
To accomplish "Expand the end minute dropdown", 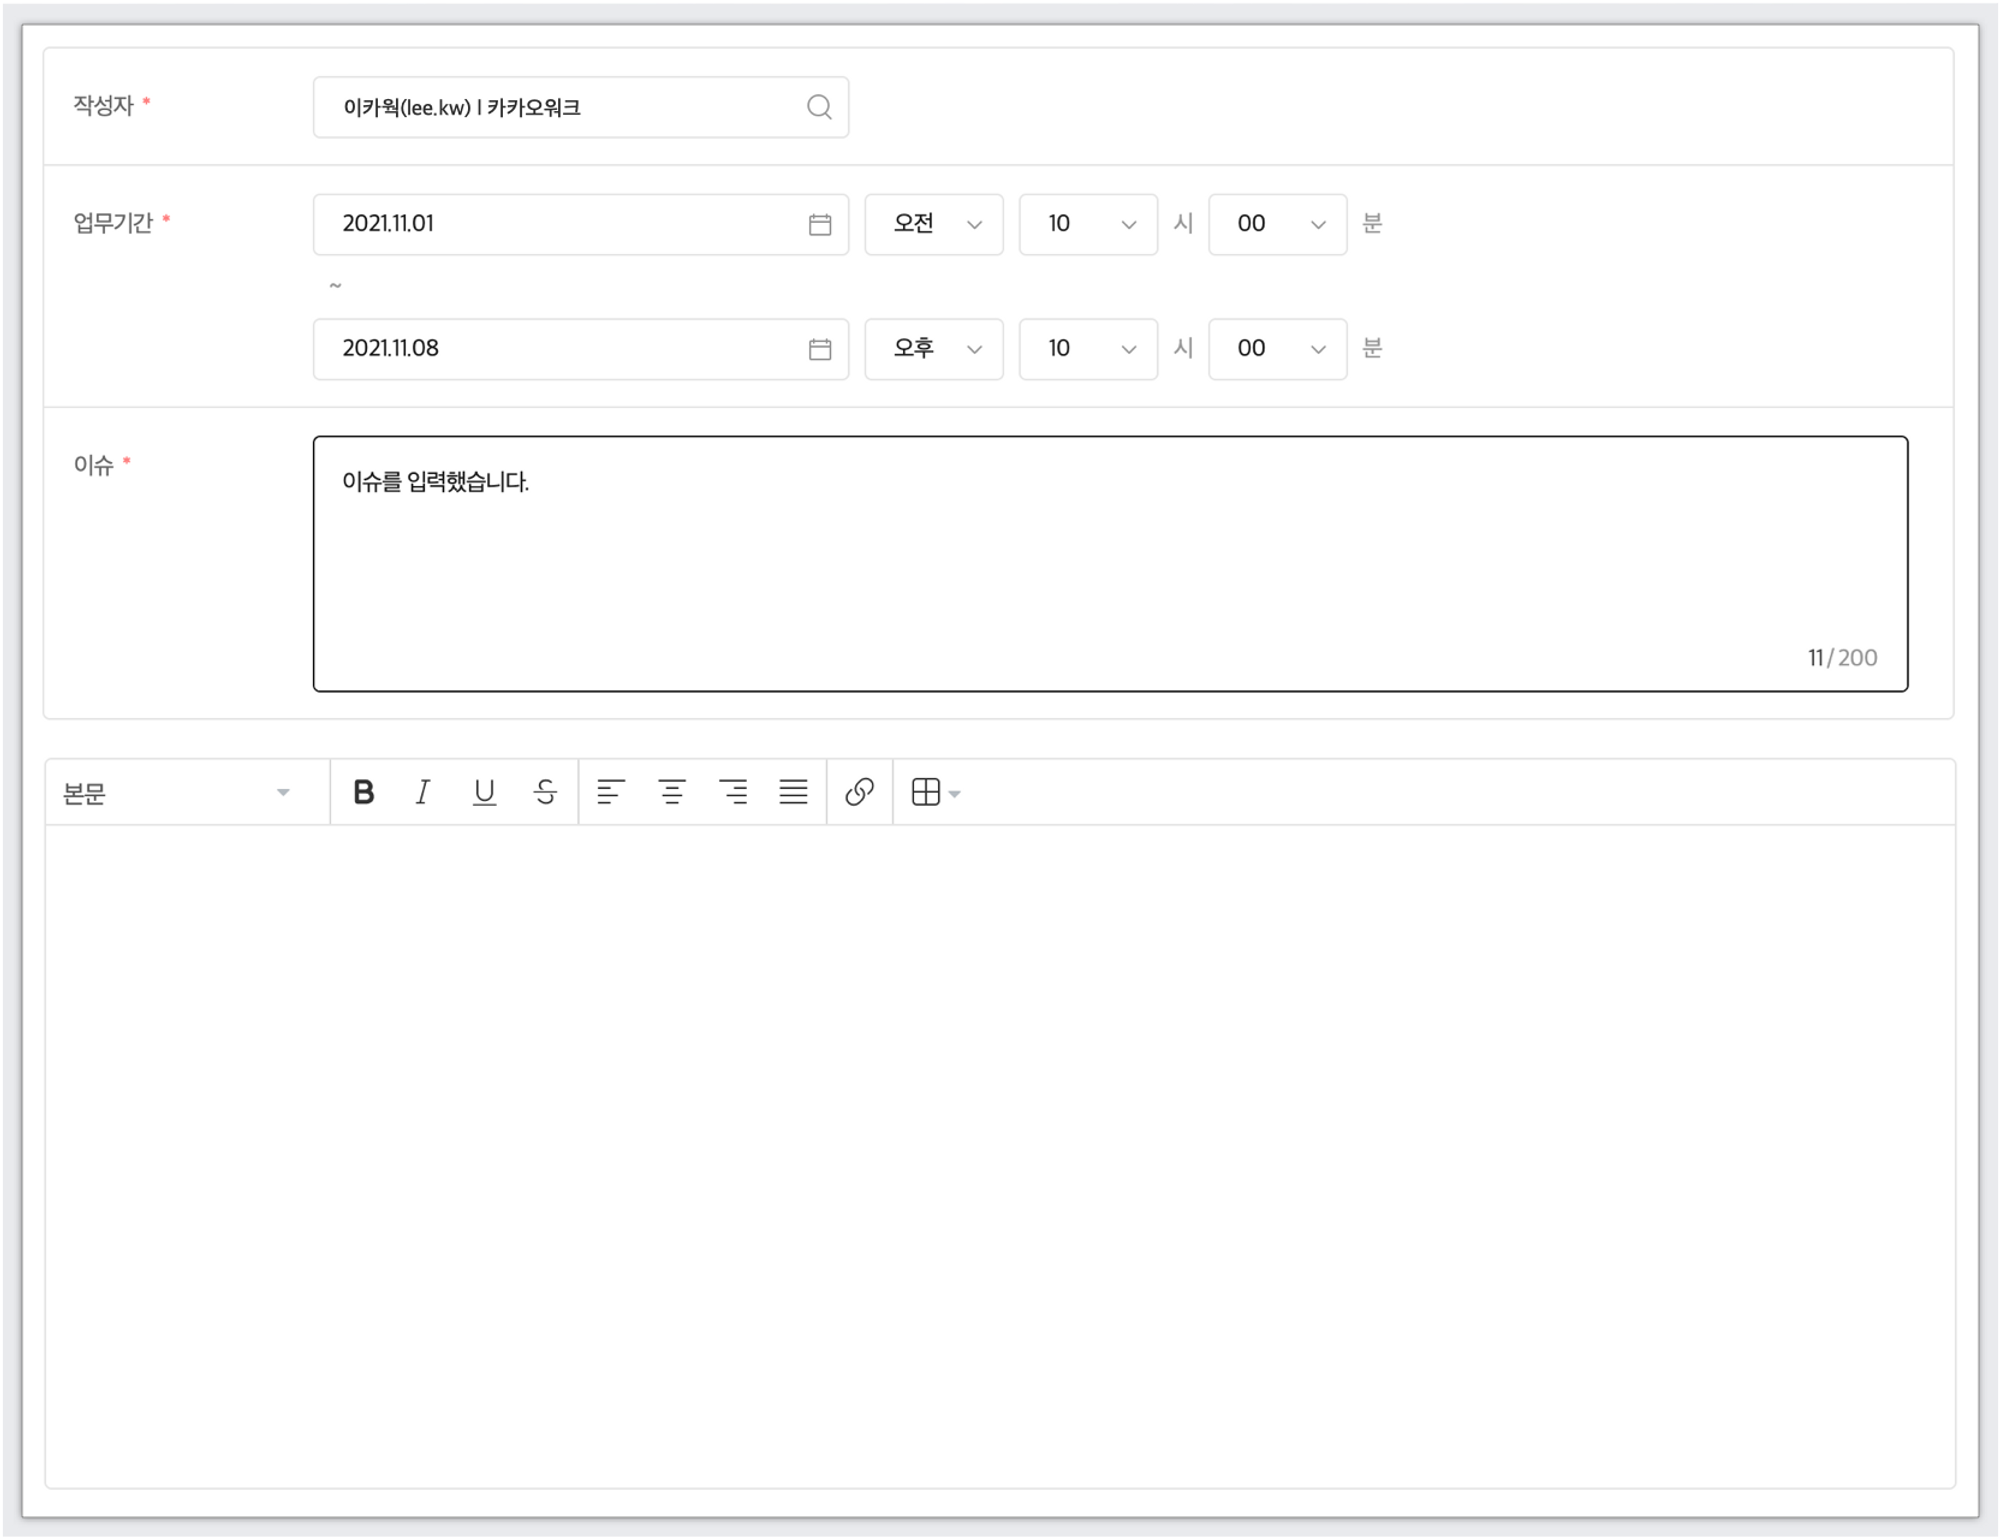I will 1277,349.
